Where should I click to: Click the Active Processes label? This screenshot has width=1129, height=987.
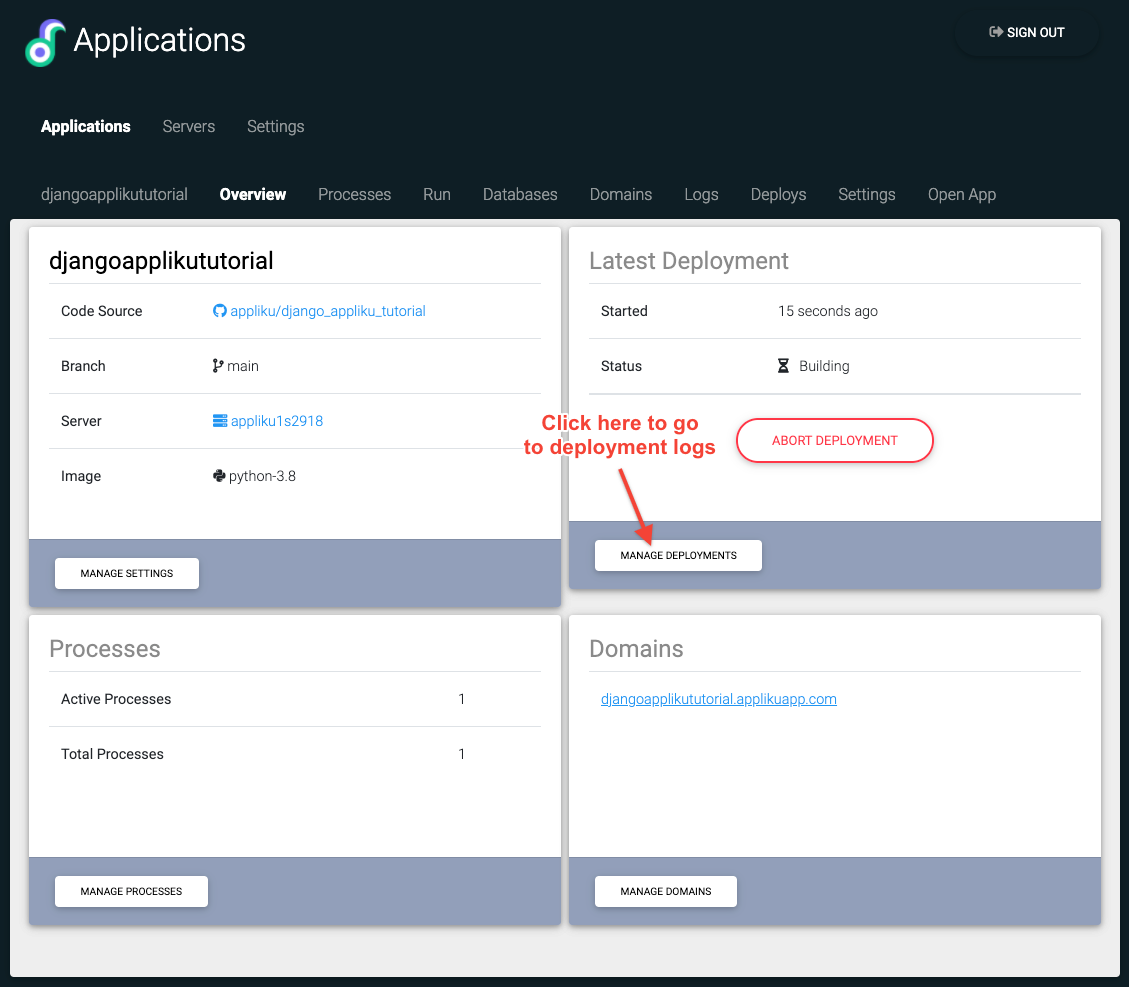(x=116, y=699)
